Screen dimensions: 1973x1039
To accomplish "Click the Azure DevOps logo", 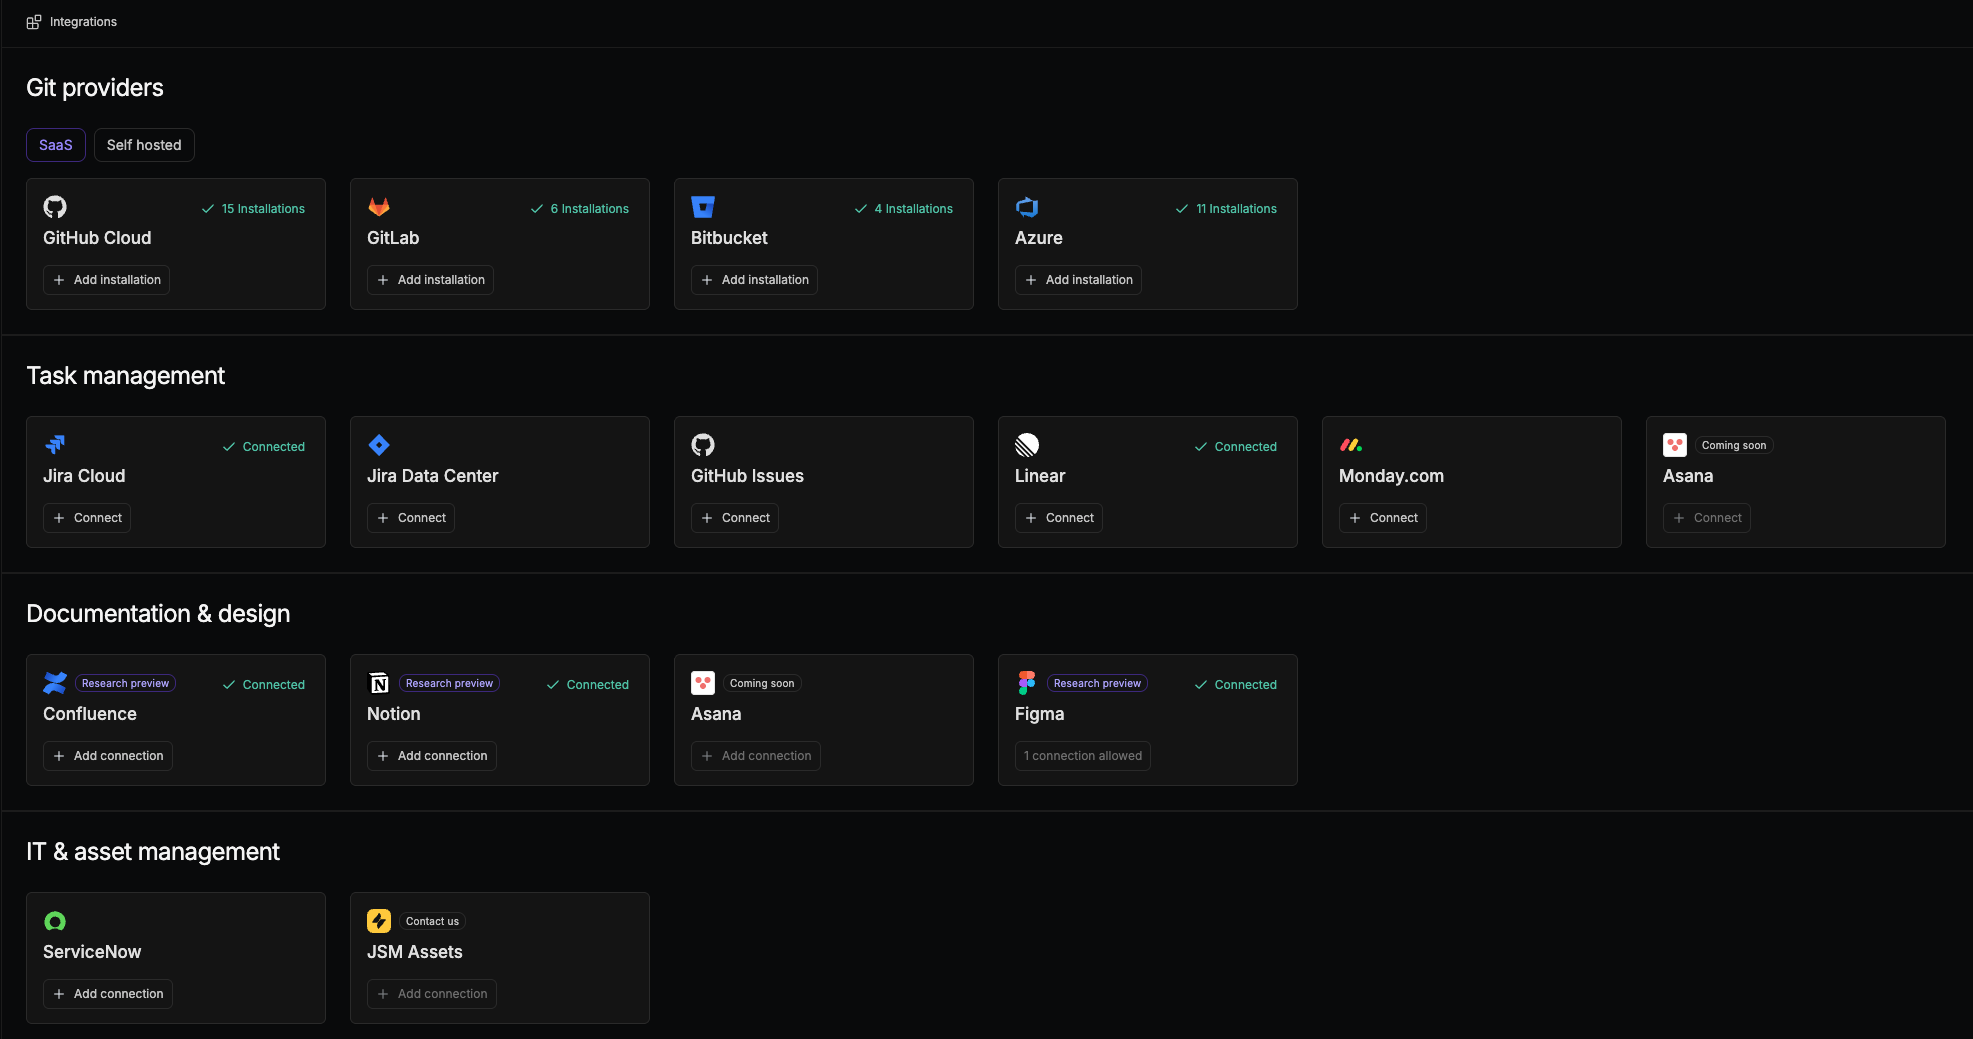I will (1027, 207).
